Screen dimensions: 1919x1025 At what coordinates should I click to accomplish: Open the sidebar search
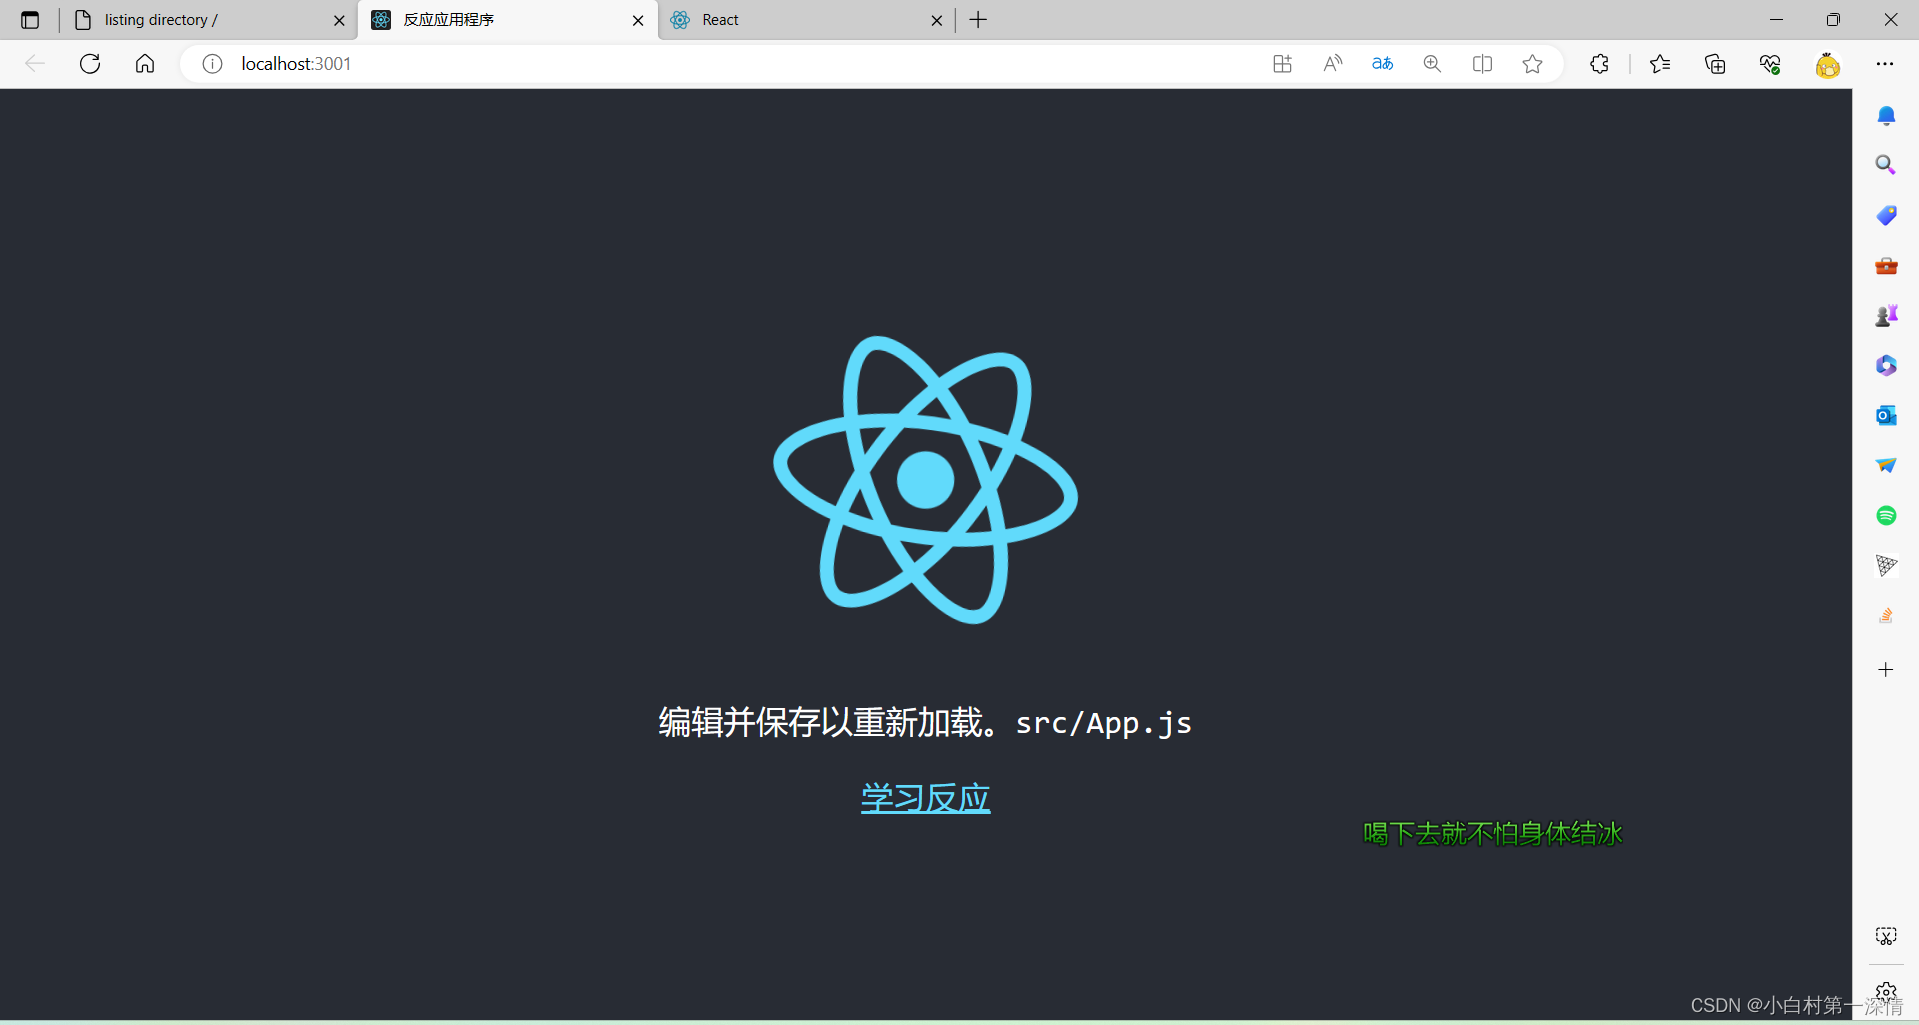point(1886,165)
